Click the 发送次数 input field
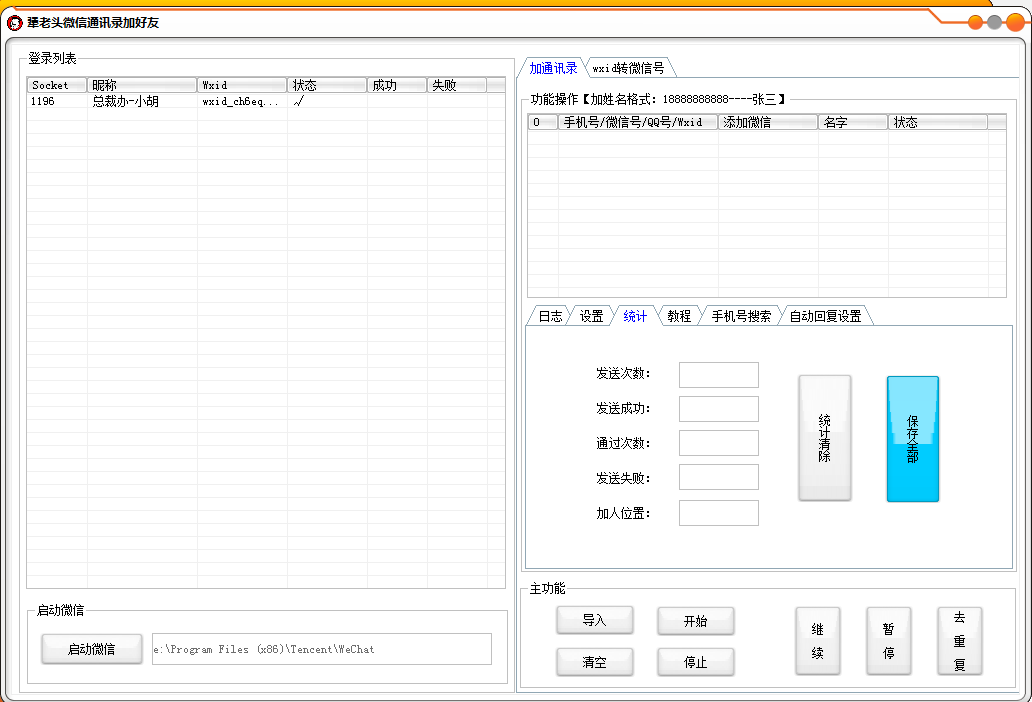Viewport: 1032px width, 702px height. 719,374
